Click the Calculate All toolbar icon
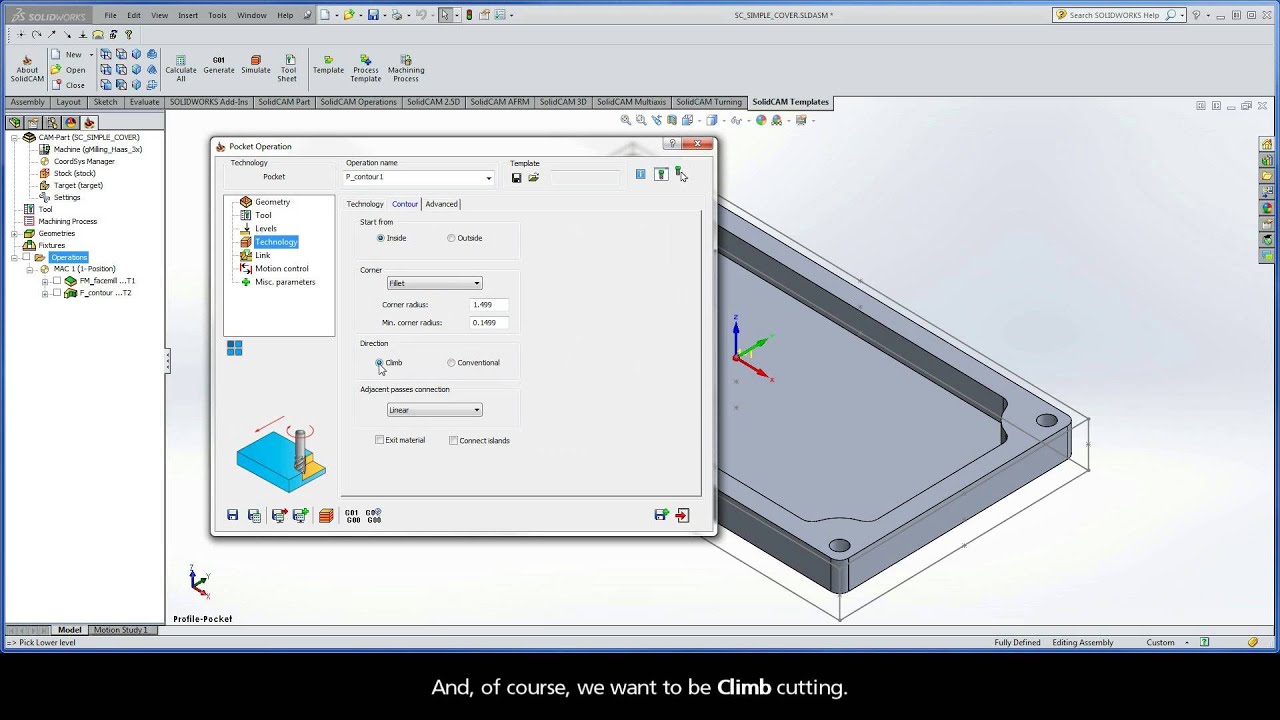Viewport: 1280px width, 720px height. tap(181, 68)
